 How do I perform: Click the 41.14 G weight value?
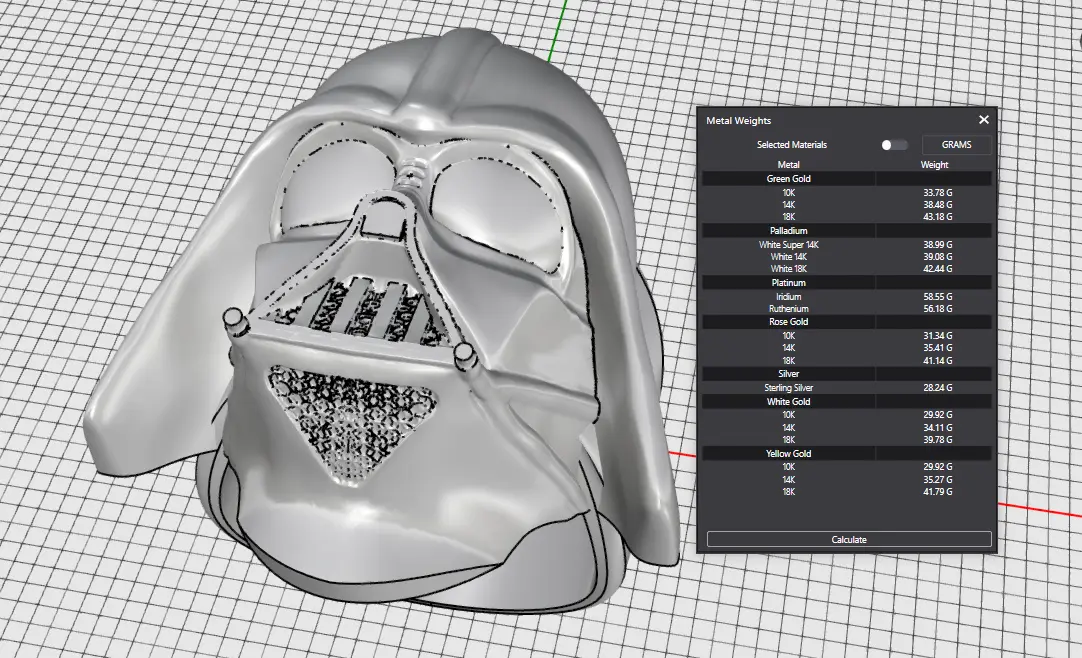[x=938, y=361]
